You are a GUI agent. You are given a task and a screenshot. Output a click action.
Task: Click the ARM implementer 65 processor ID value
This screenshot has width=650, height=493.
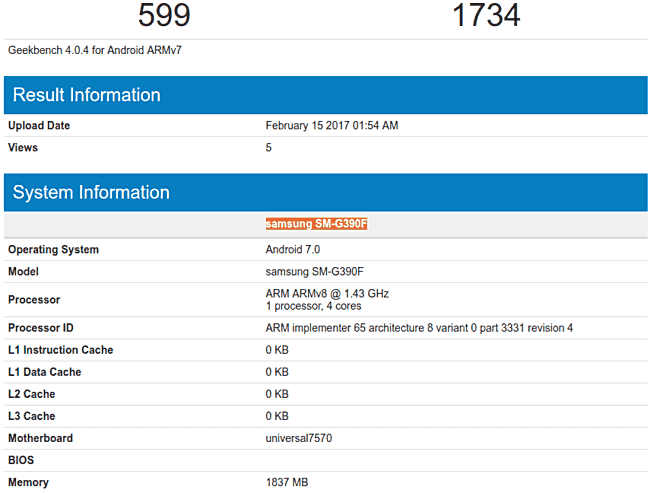pyautogui.click(x=419, y=328)
